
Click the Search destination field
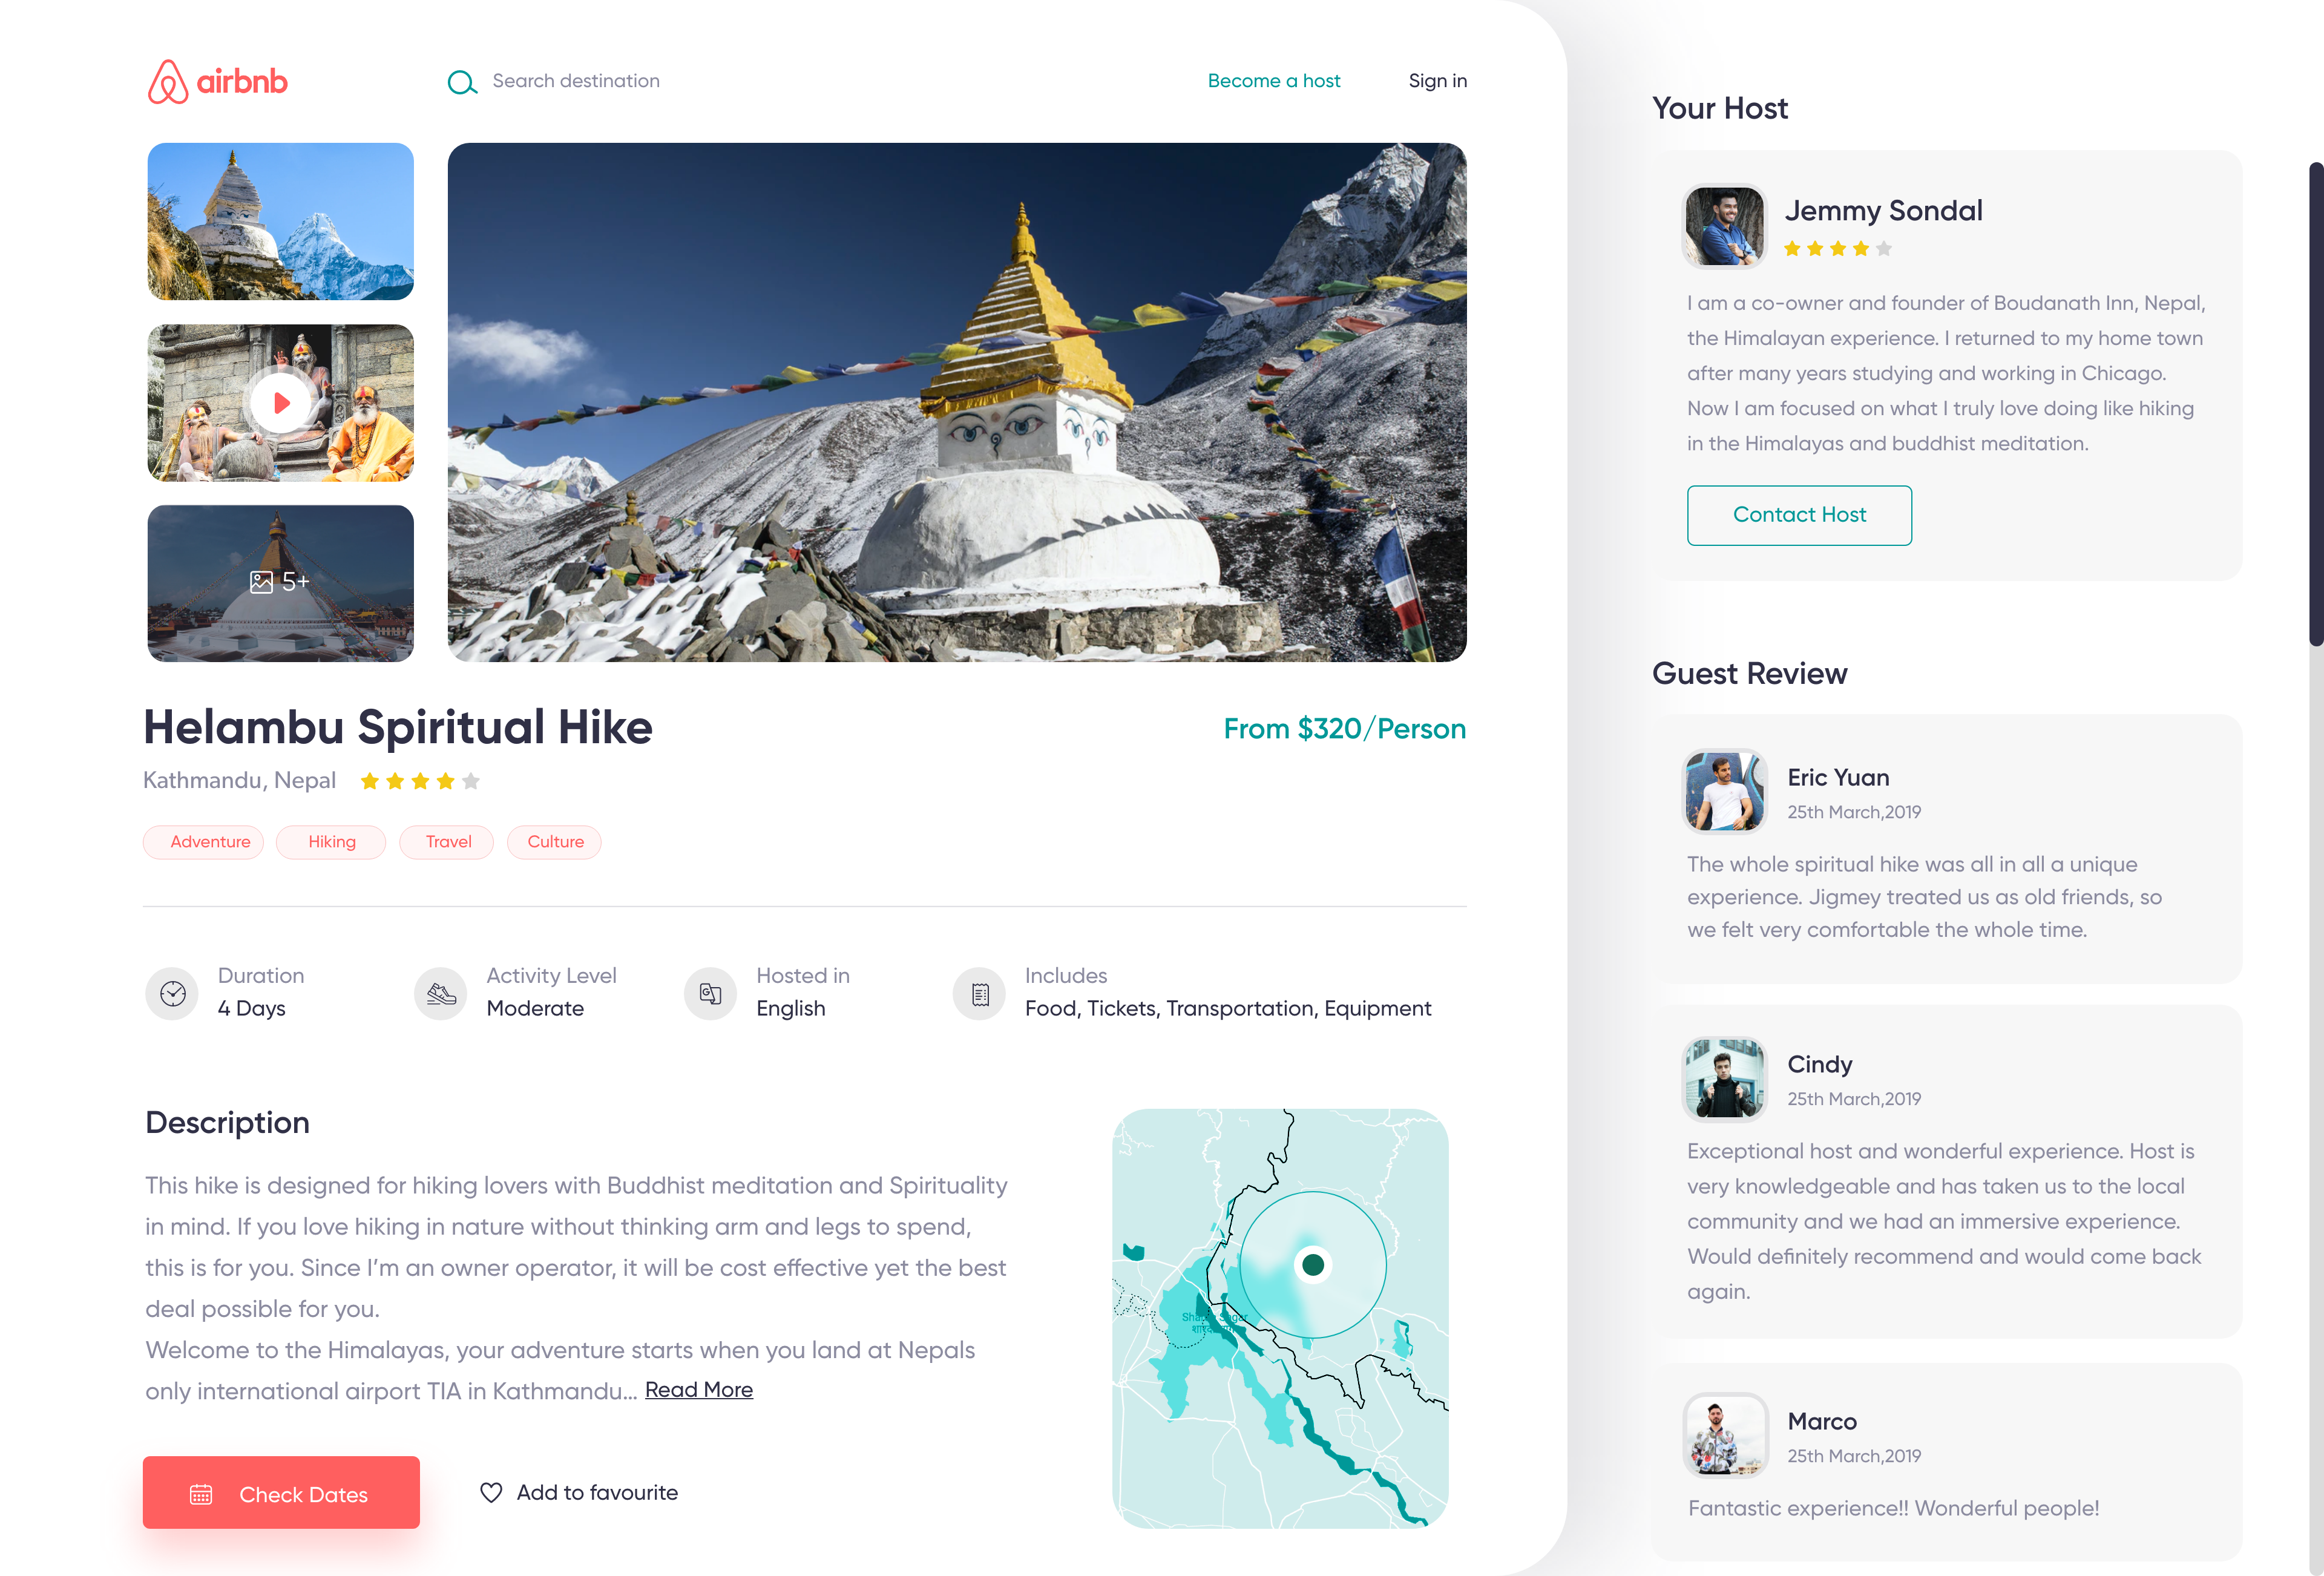tap(576, 81)
